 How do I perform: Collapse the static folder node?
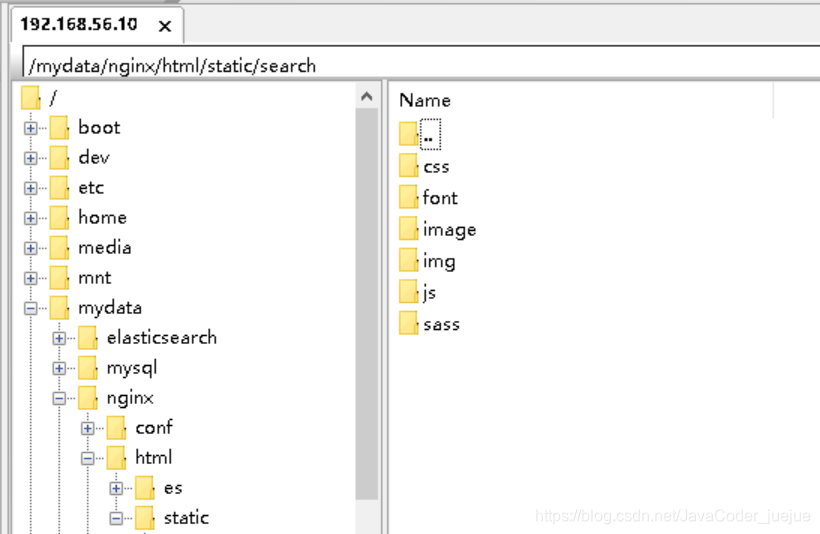[116, 518]
